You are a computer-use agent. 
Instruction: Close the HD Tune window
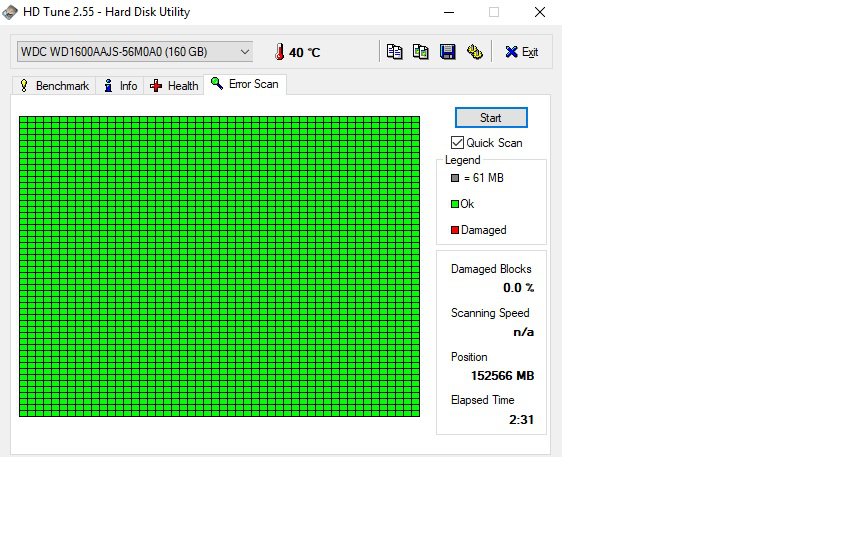coord(540,12)
